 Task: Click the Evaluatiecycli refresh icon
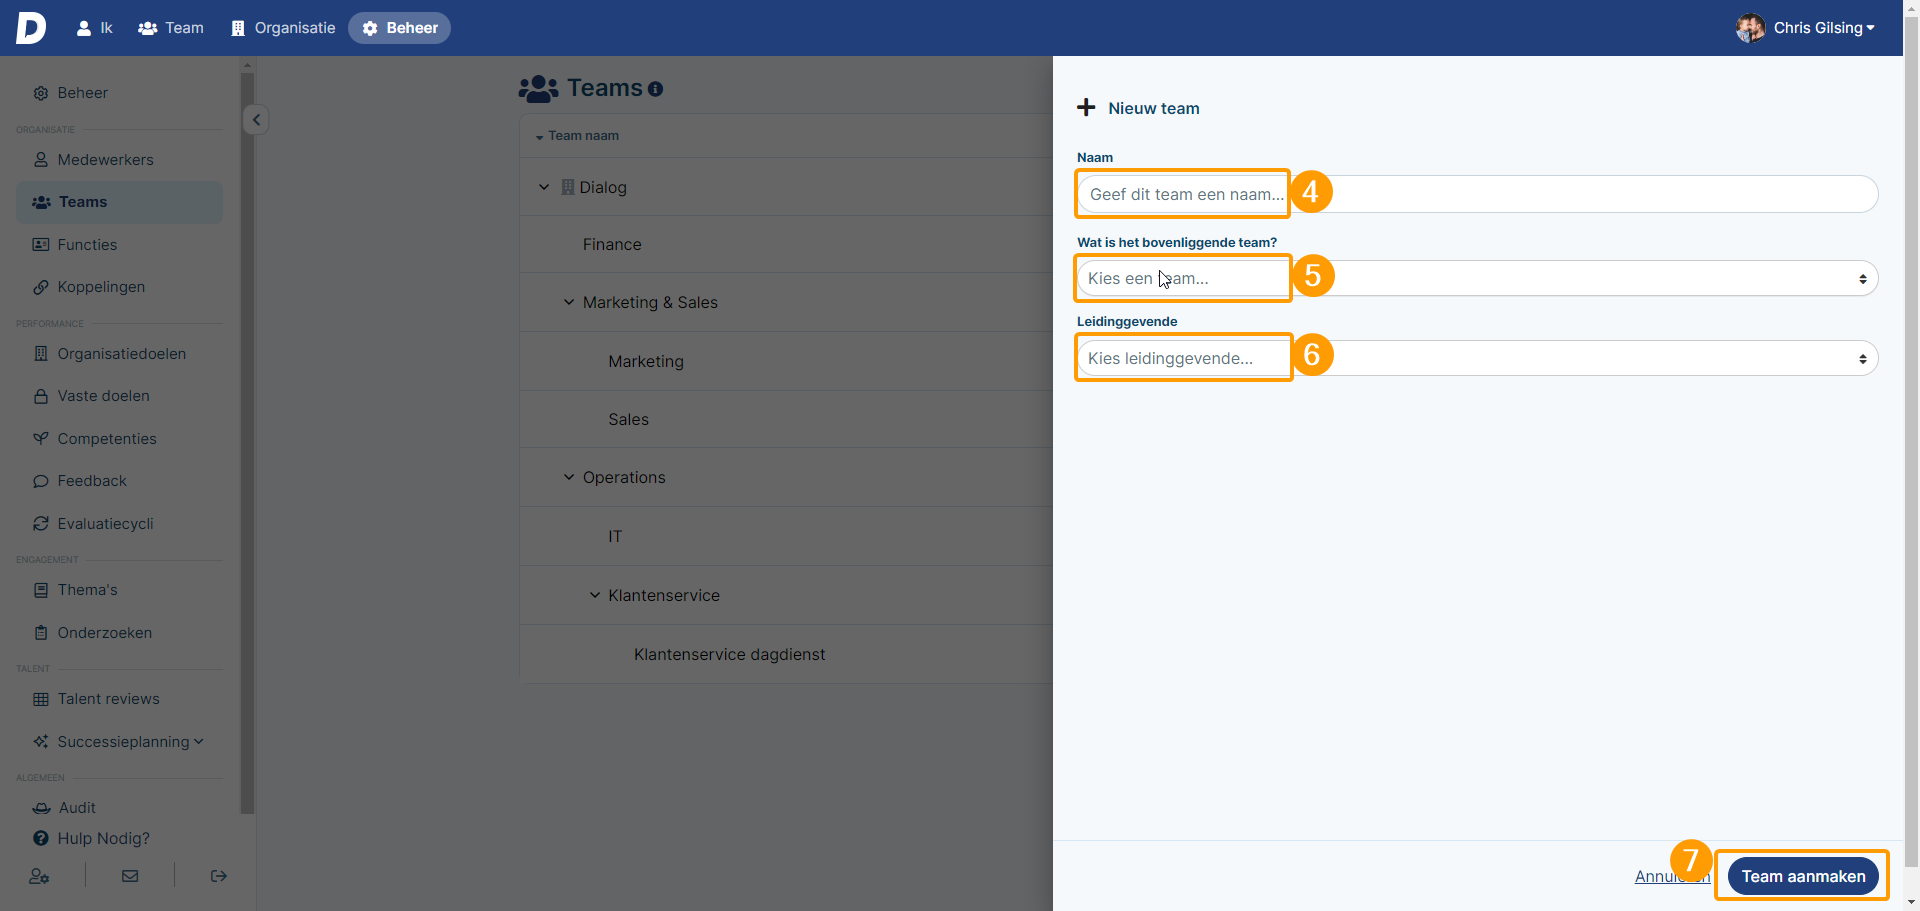(x=41, y=524)
